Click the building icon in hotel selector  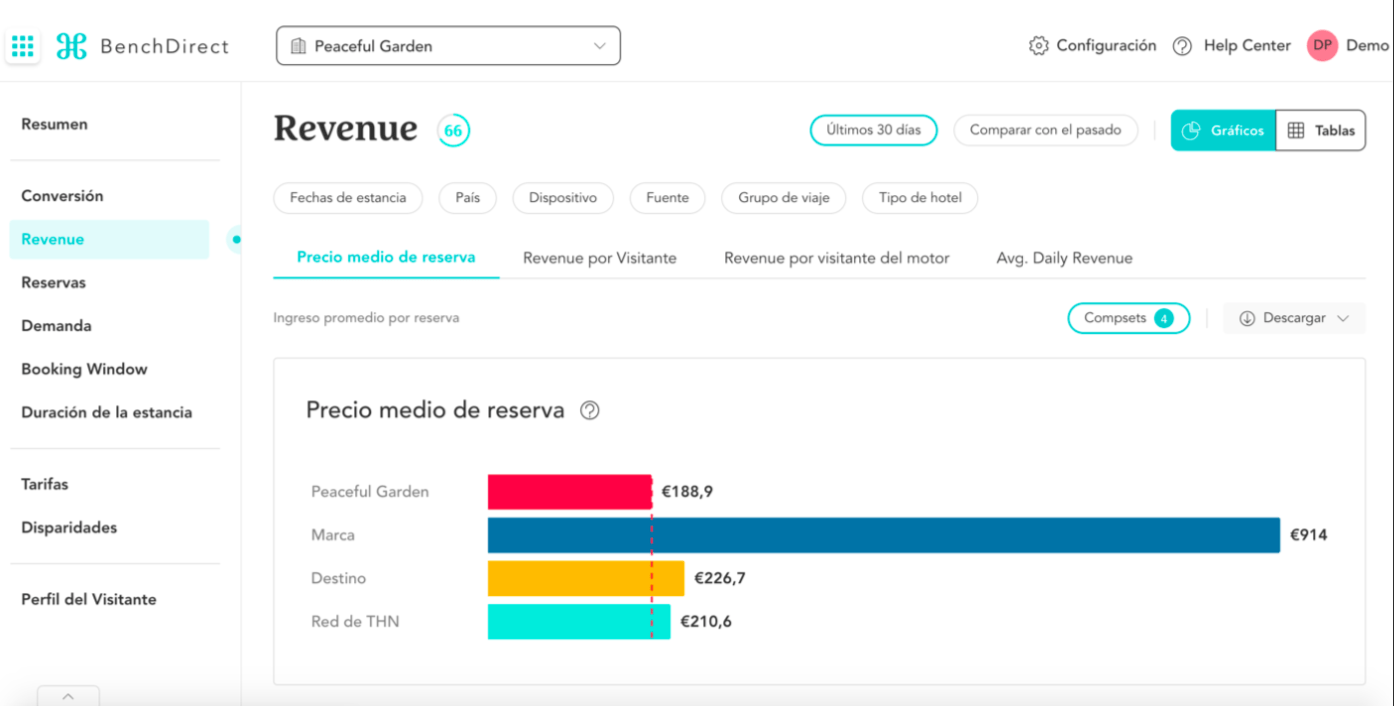(297, 46)
